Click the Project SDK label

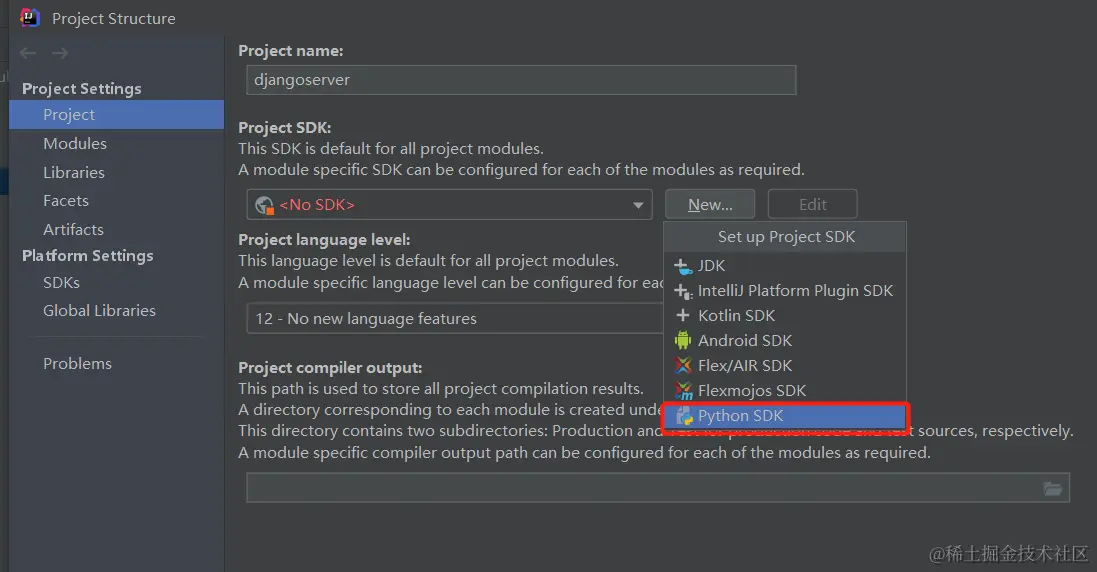pos(285,128)
